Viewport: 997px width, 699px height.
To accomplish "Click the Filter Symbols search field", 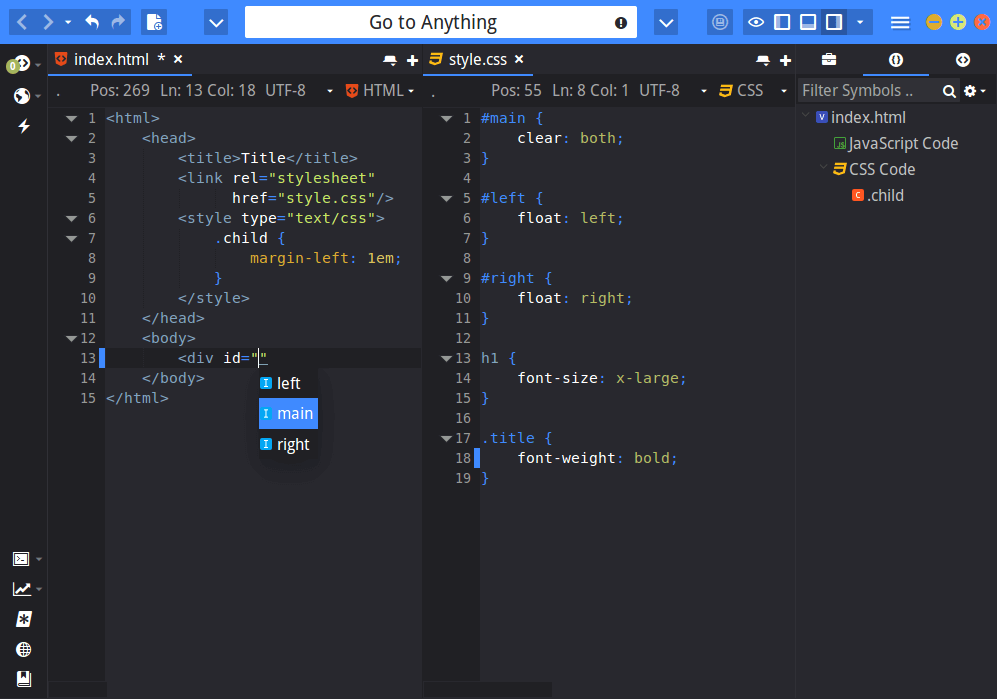I will 869,91.
